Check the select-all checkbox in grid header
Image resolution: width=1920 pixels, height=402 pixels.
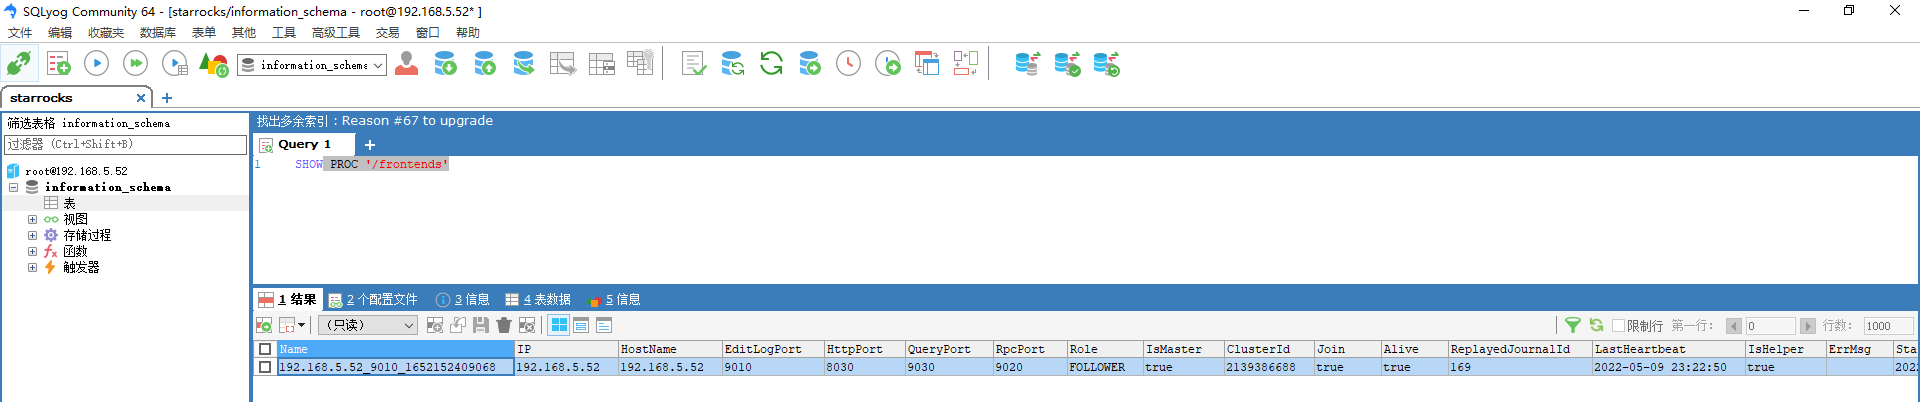pos(265,349)
